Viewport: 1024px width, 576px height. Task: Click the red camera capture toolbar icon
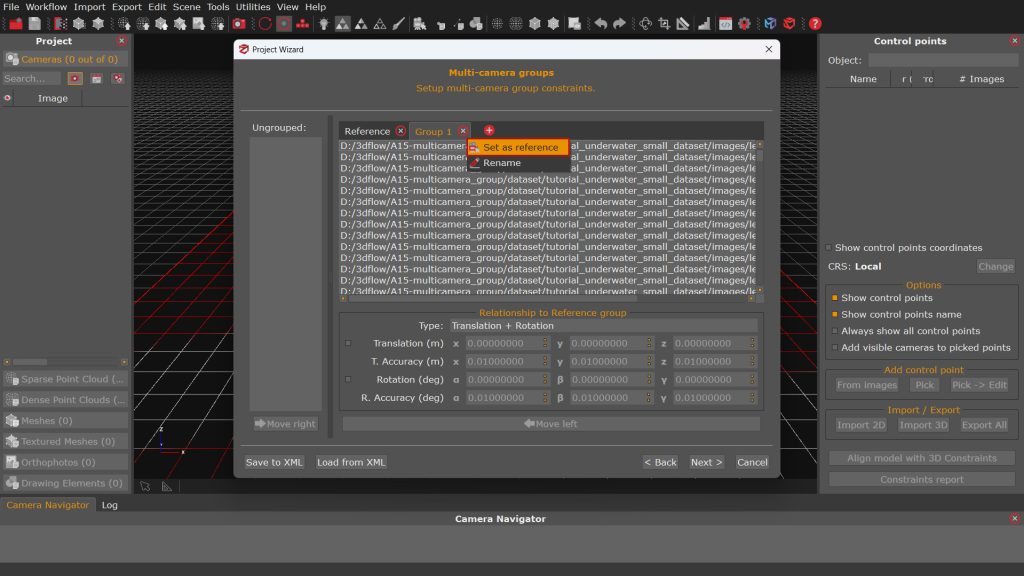pos(239,23)
